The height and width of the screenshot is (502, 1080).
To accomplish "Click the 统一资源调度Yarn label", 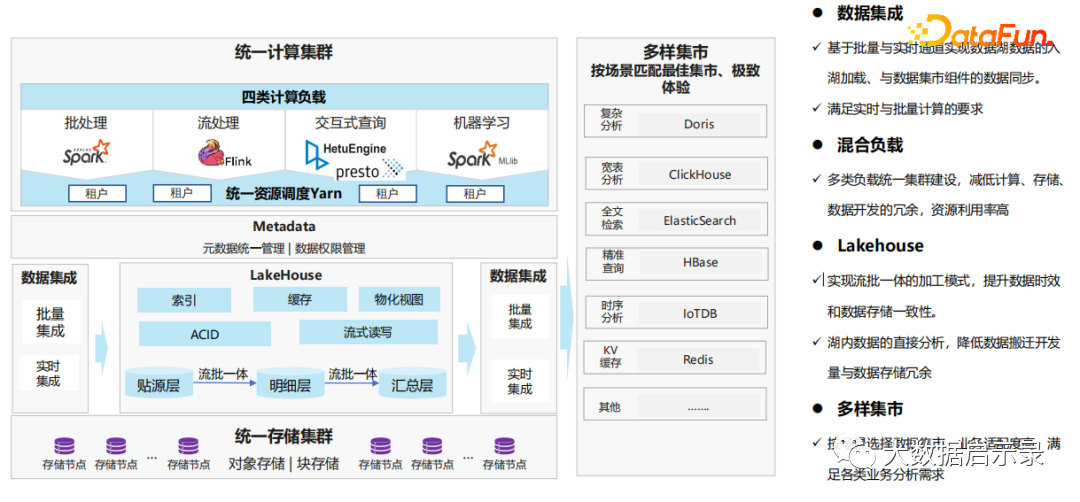I will click(x=284, y=194).
